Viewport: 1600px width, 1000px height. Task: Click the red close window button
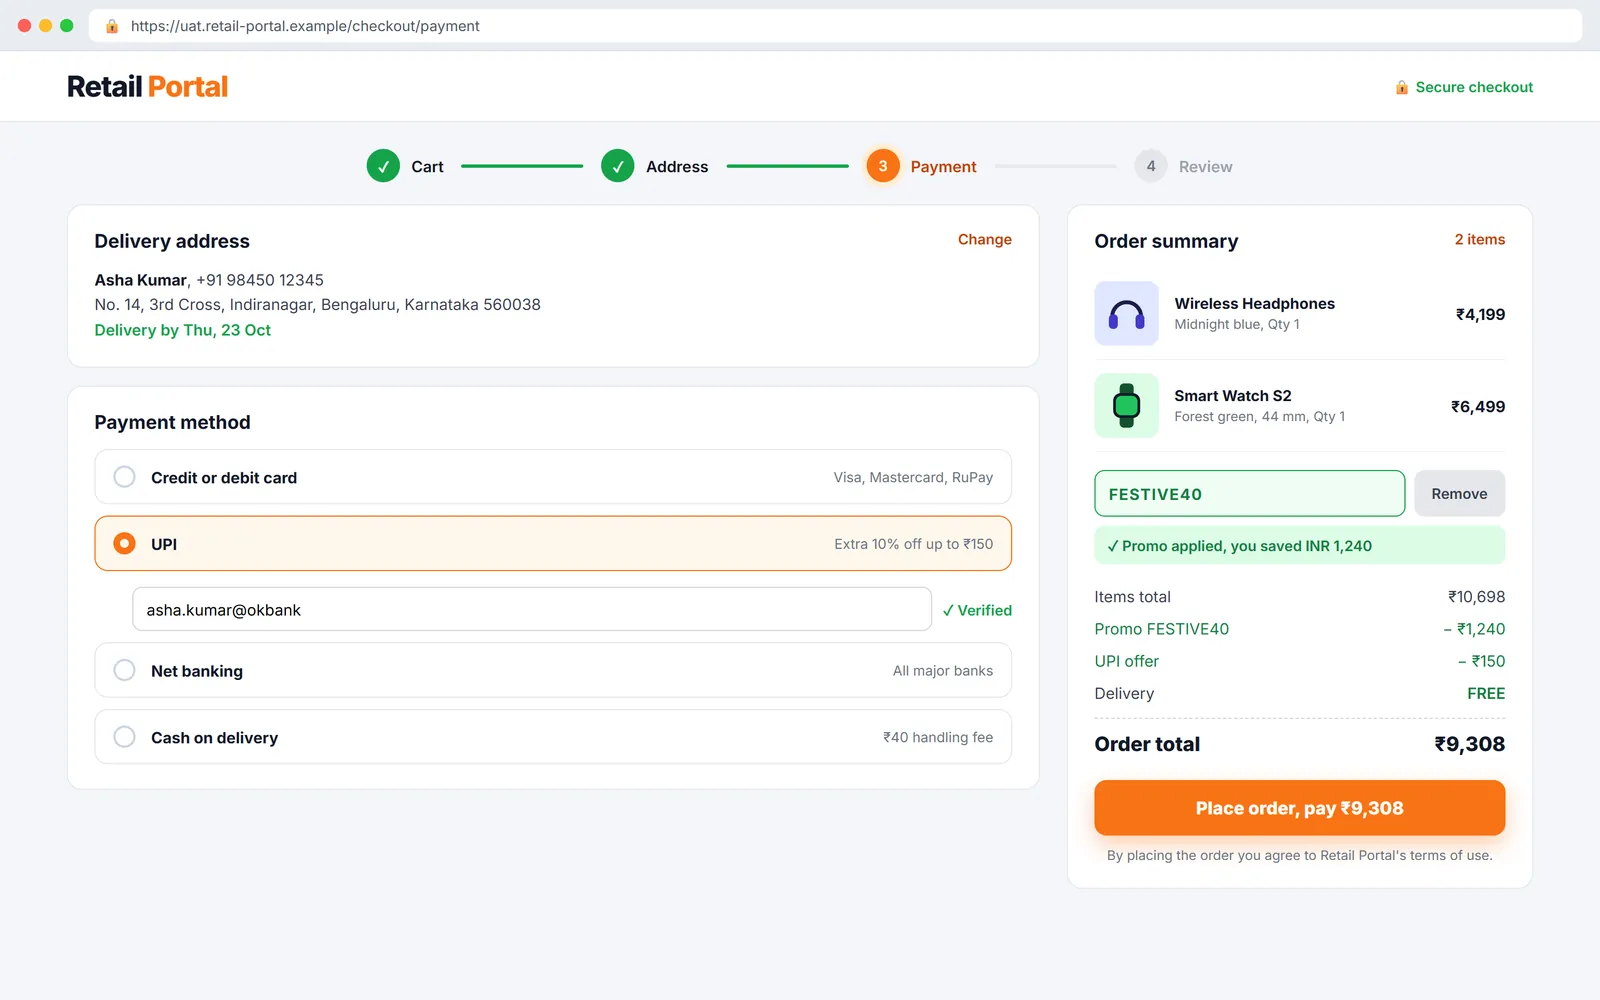pyautogui.click(x=24, y=26)
